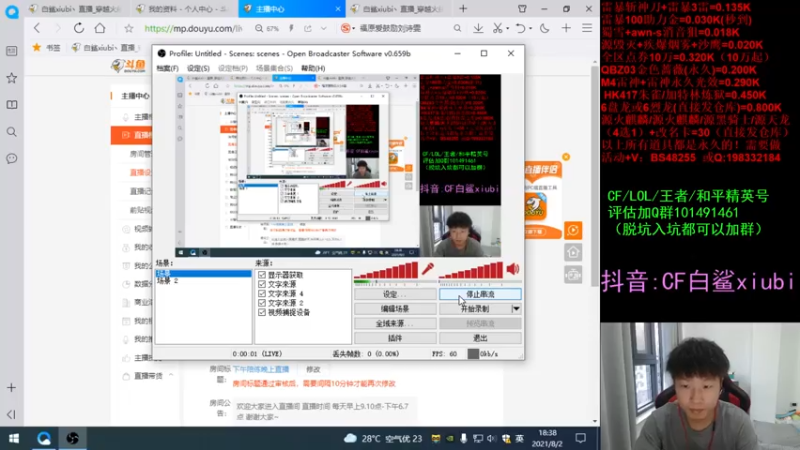Toggle 文字来源 4 source checkbox
Viewport: 800px width, 450px height.
tap(262, 293)
